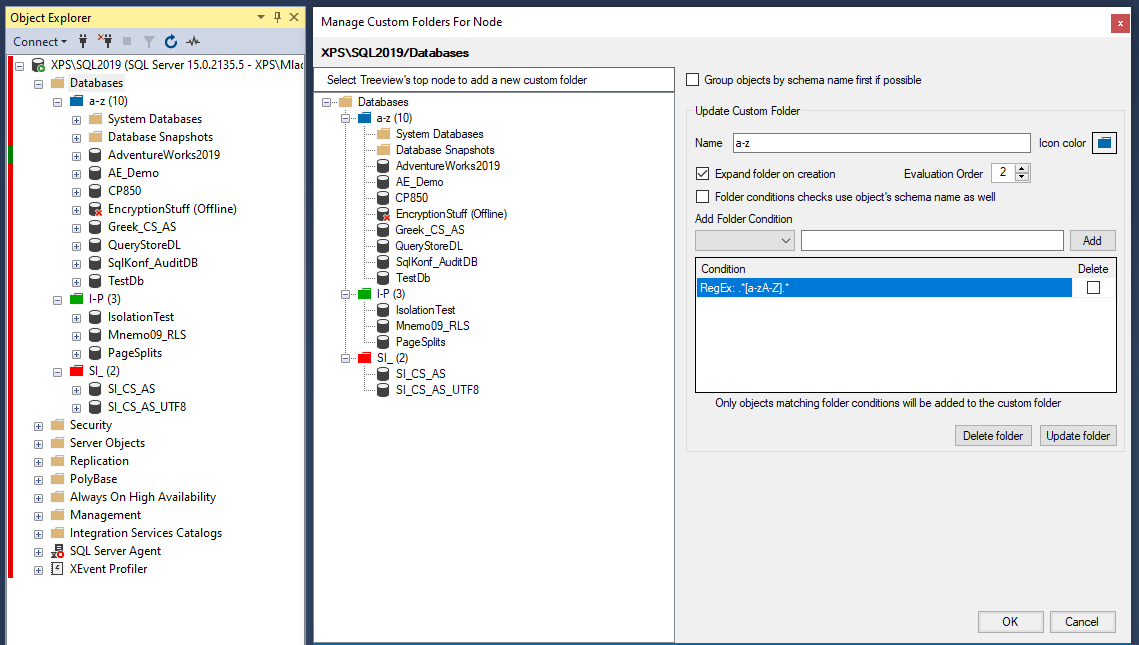The image size is (1139, 645).
Task: Click the red SI_ folder icon in the dialog tree
Action: click(x=365, y=357)
